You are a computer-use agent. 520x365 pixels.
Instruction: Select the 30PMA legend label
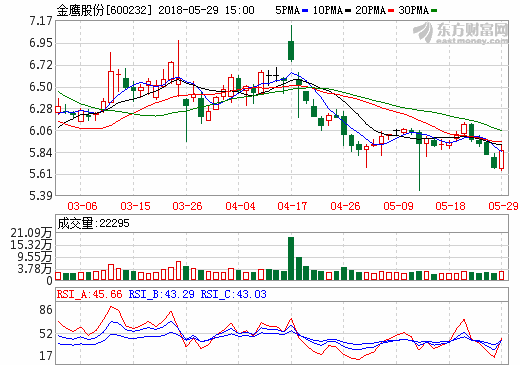(414, 10)
